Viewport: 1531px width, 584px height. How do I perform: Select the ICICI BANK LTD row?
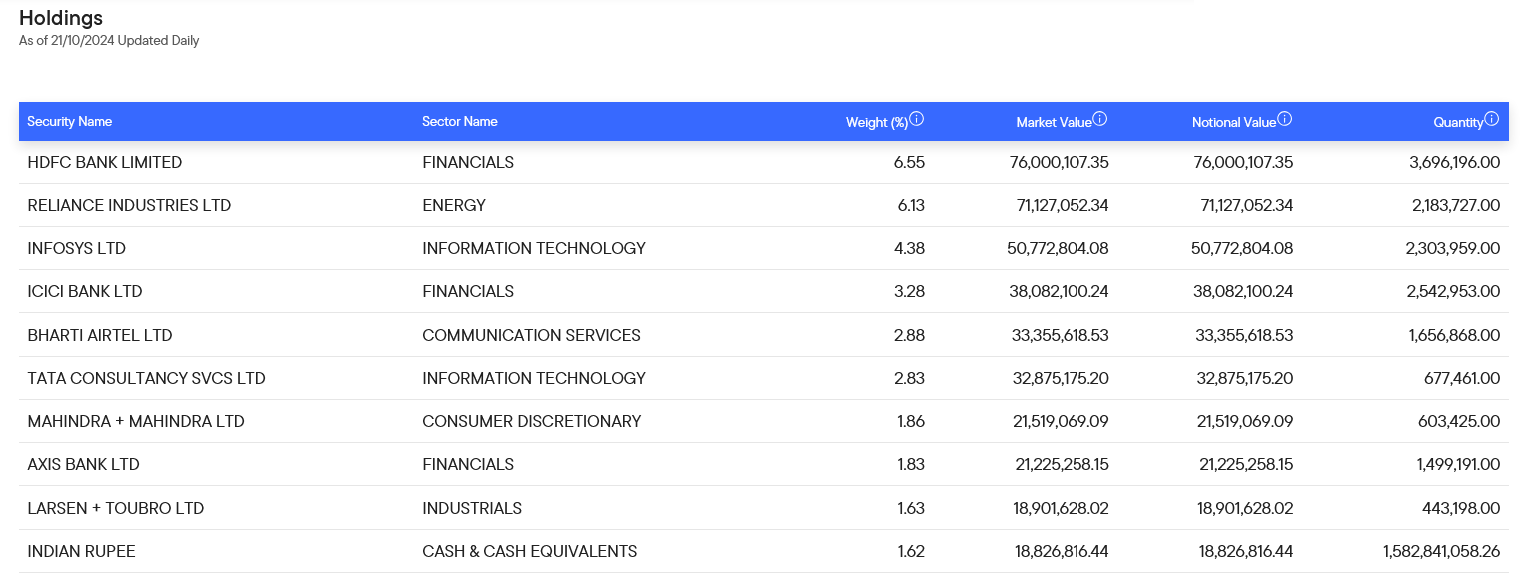point(85,291)
